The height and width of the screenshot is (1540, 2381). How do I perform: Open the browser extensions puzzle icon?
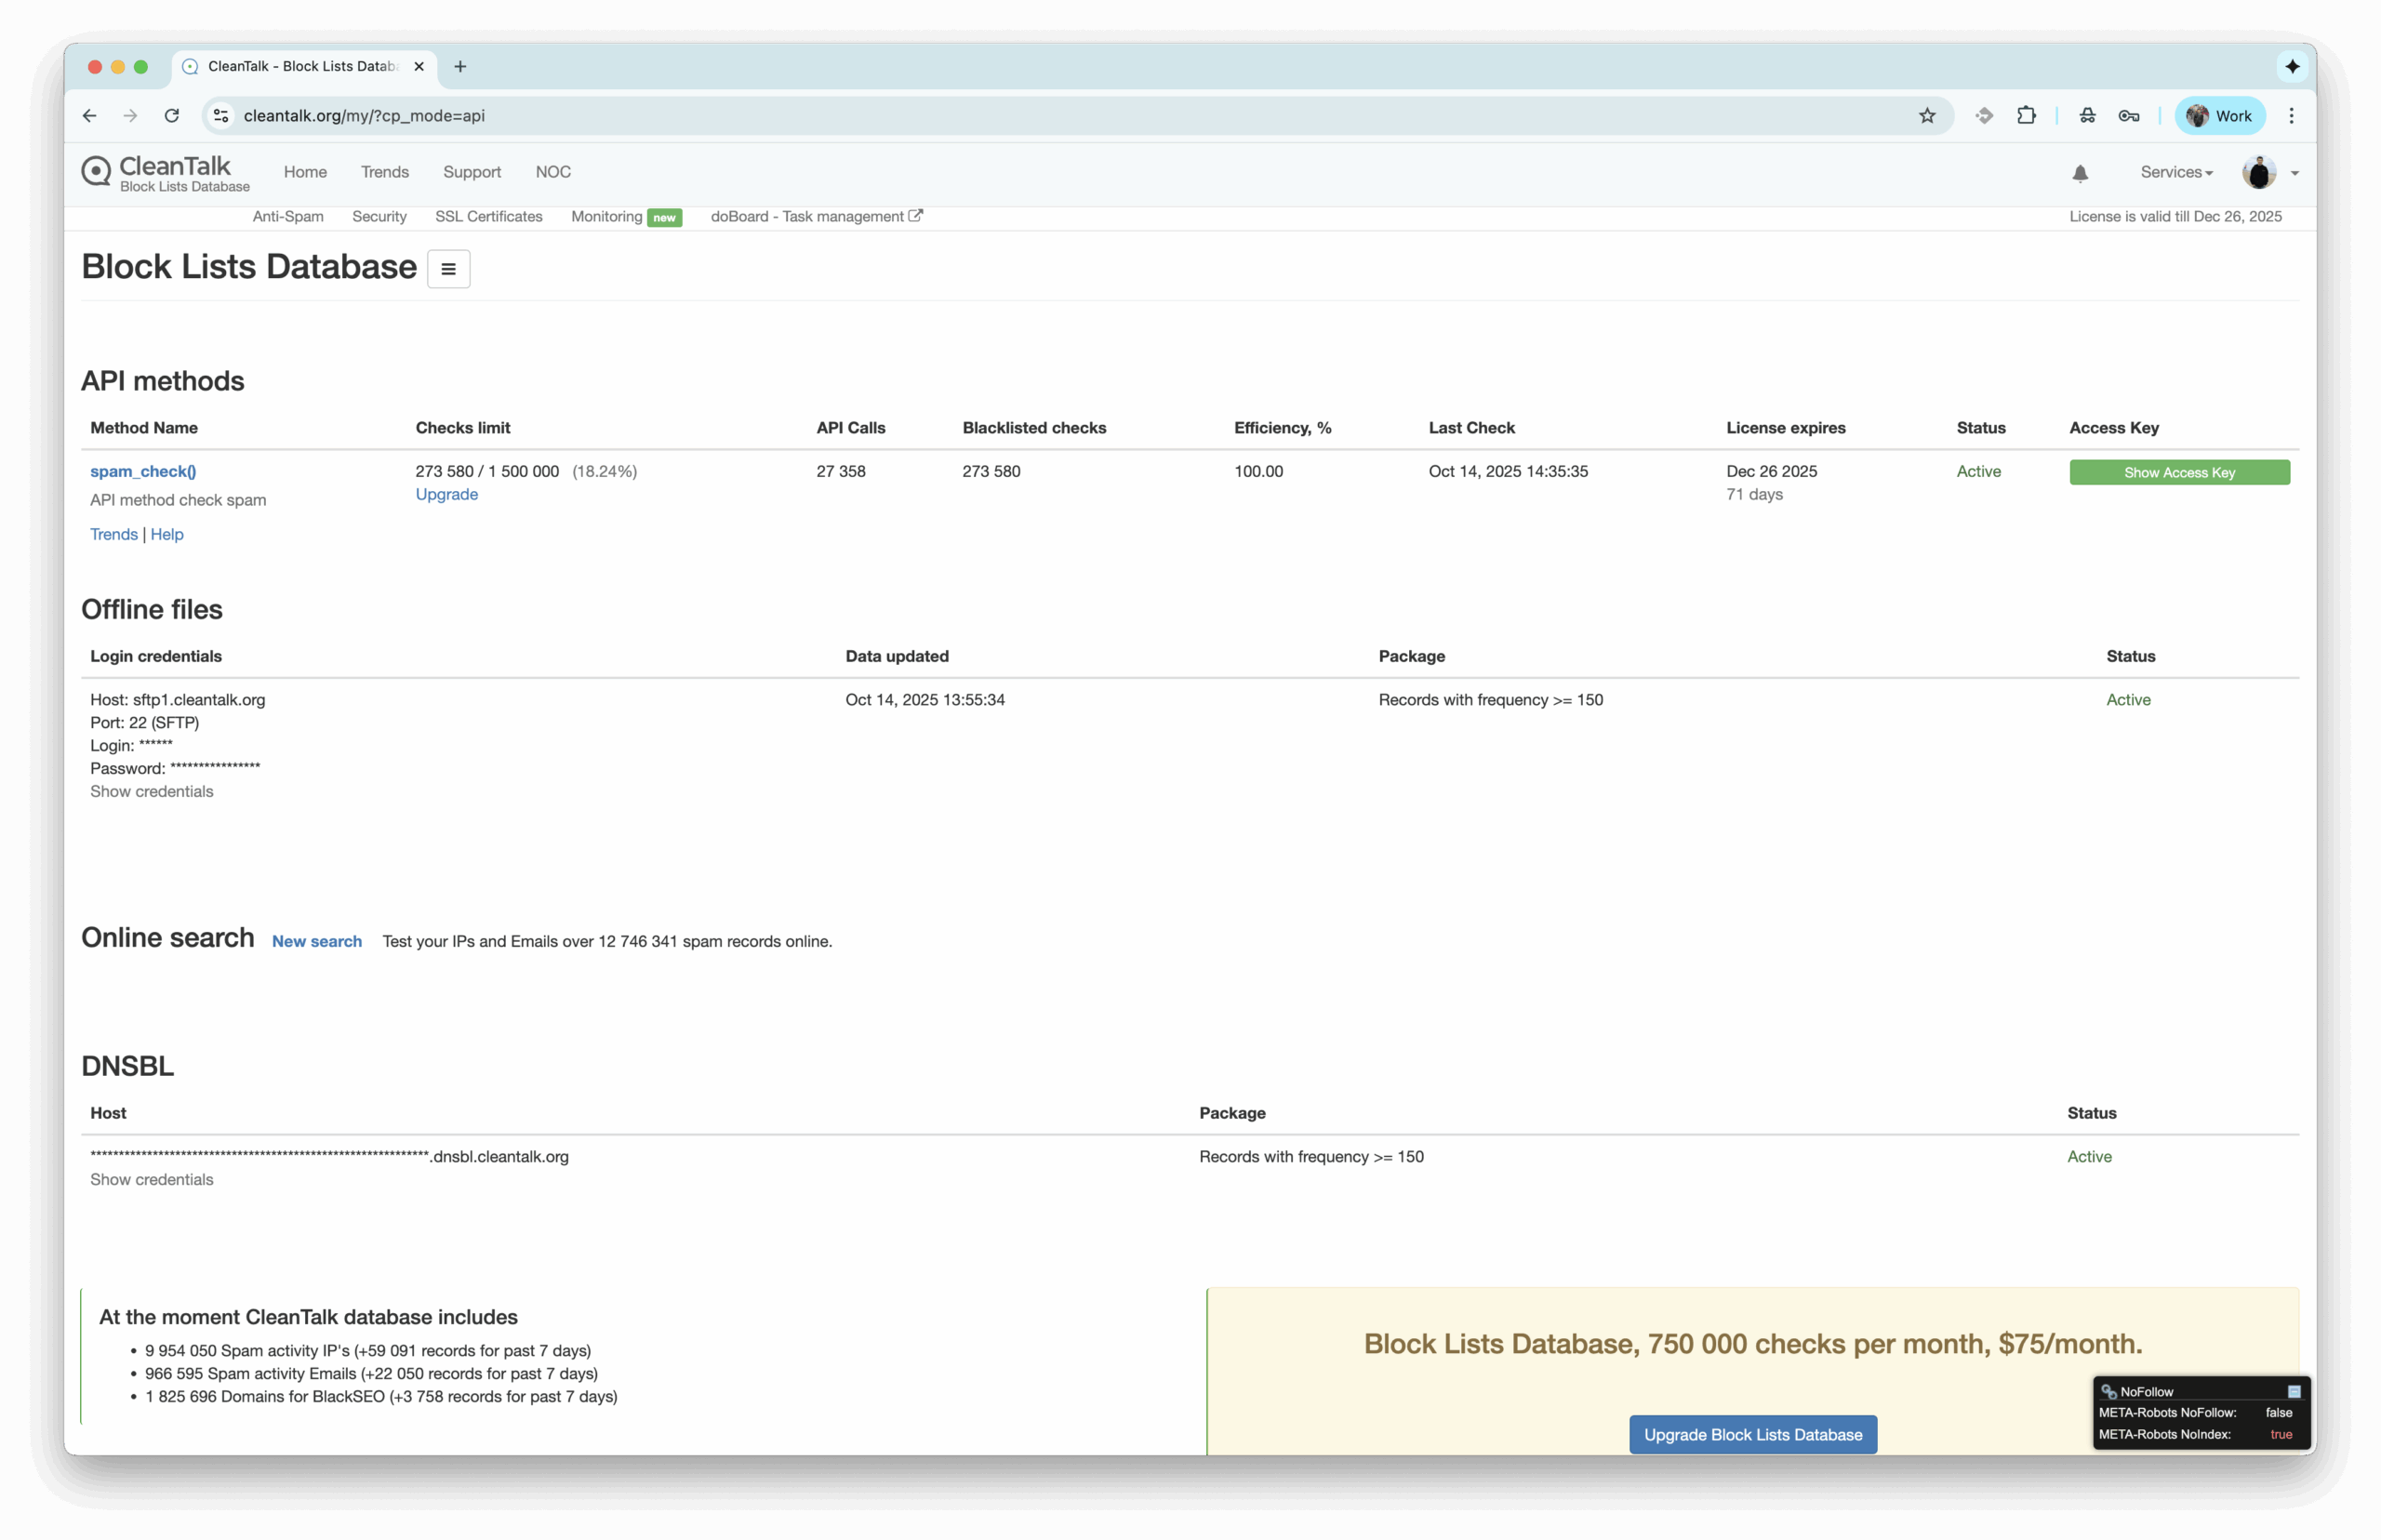[x=2026, y=116]
